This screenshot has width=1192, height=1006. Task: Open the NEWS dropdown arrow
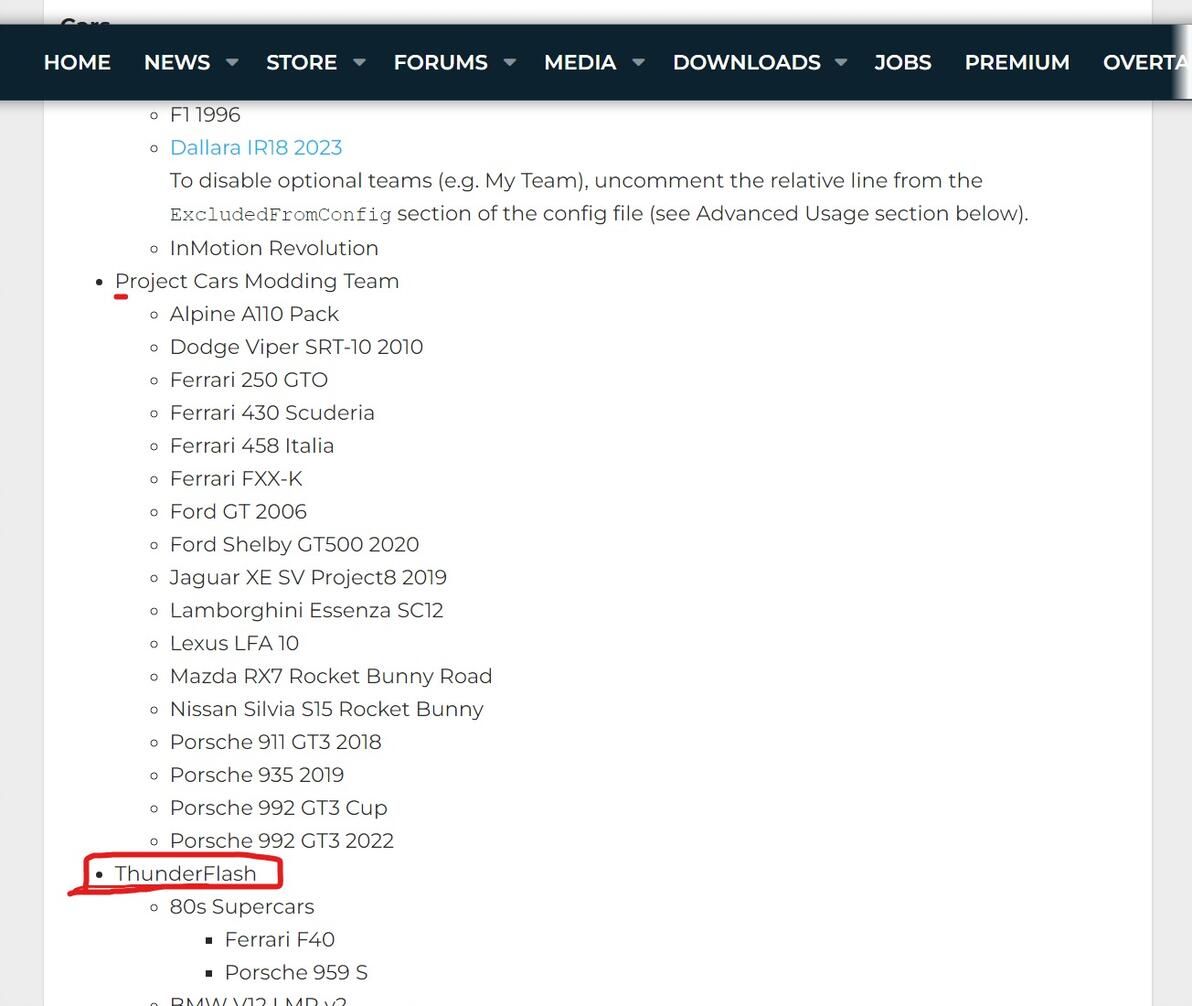232,62
